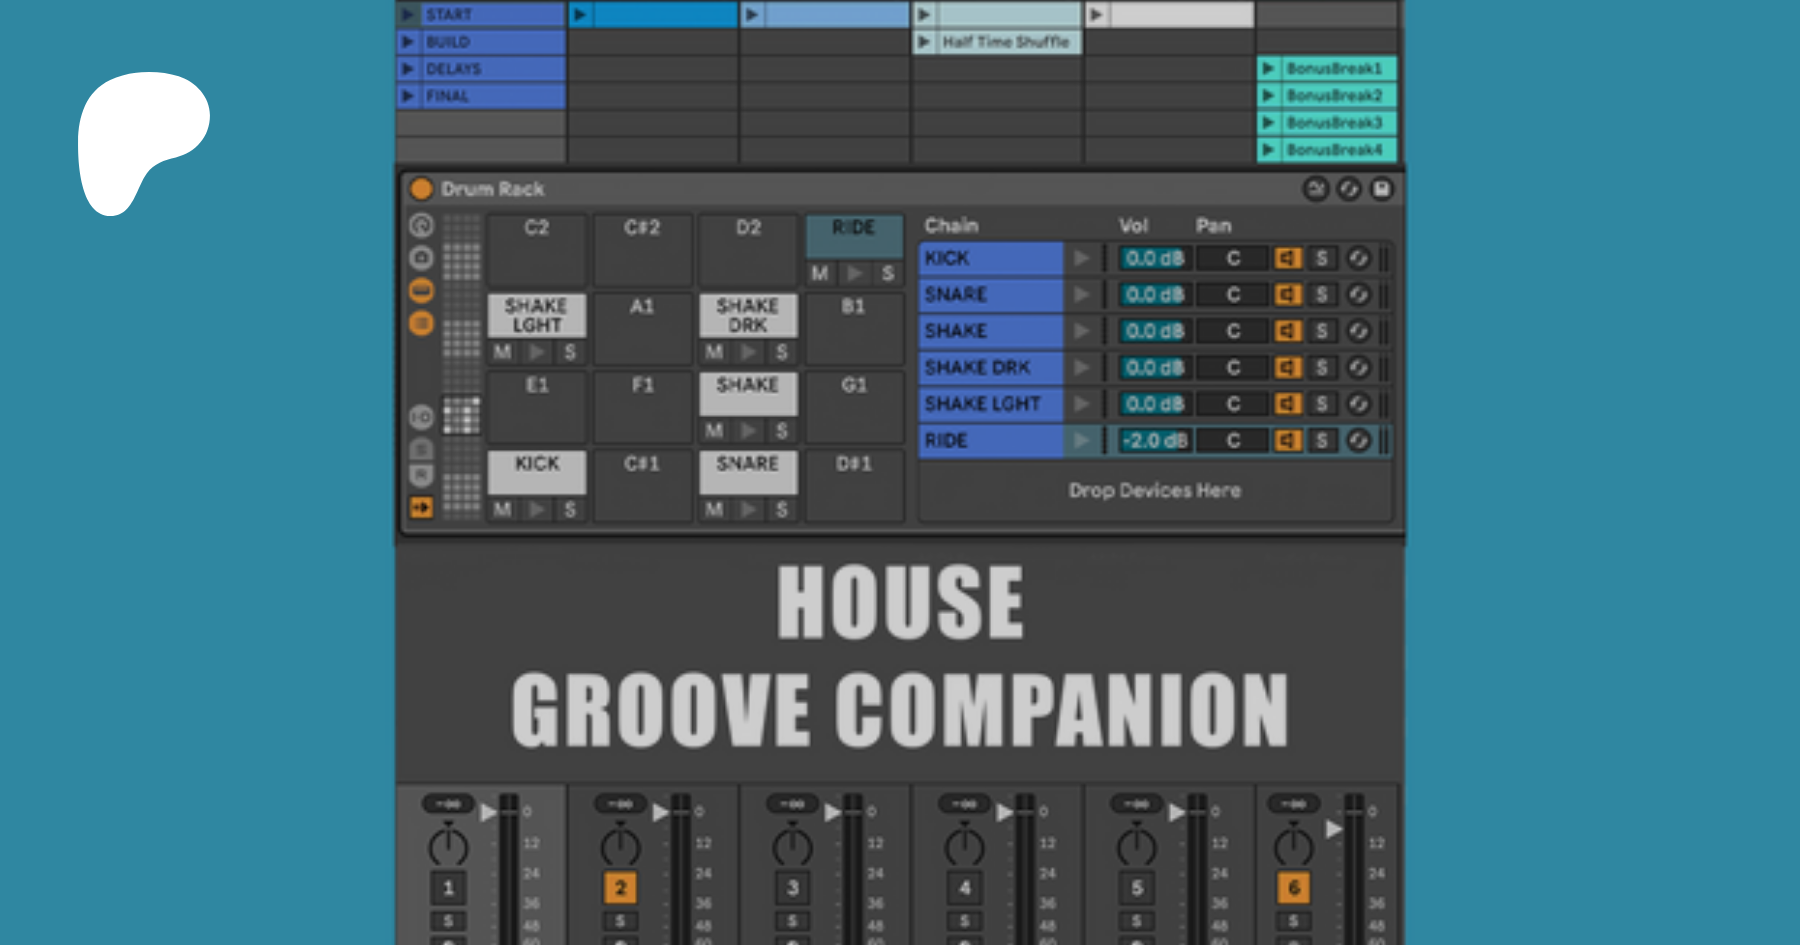Launch the BonusBreak1 clip
The width and height of the screenshot is (1800, 945).
[x=1268, y=69]
